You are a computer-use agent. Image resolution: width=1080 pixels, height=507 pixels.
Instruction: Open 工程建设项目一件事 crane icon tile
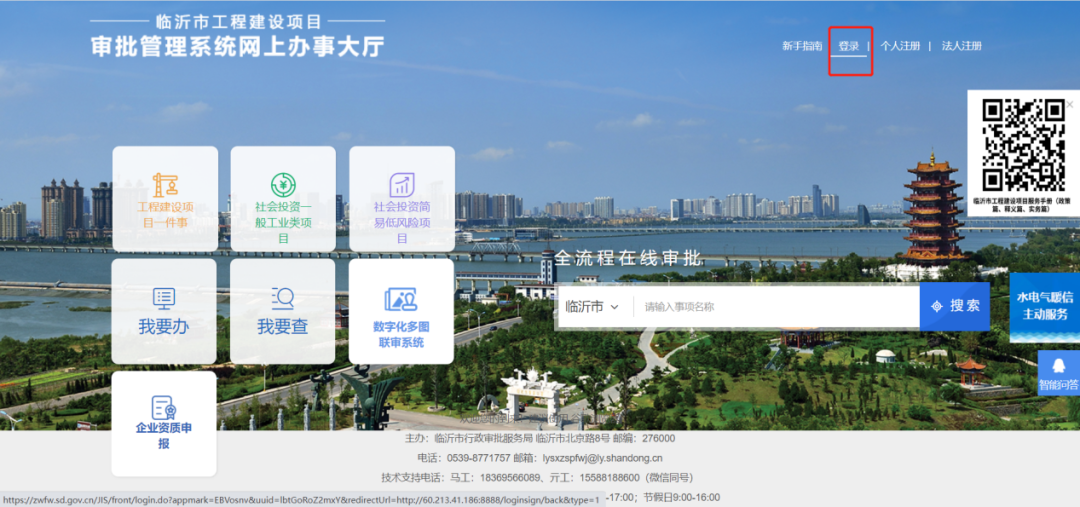pyautogui.click(x=165, y=185)
